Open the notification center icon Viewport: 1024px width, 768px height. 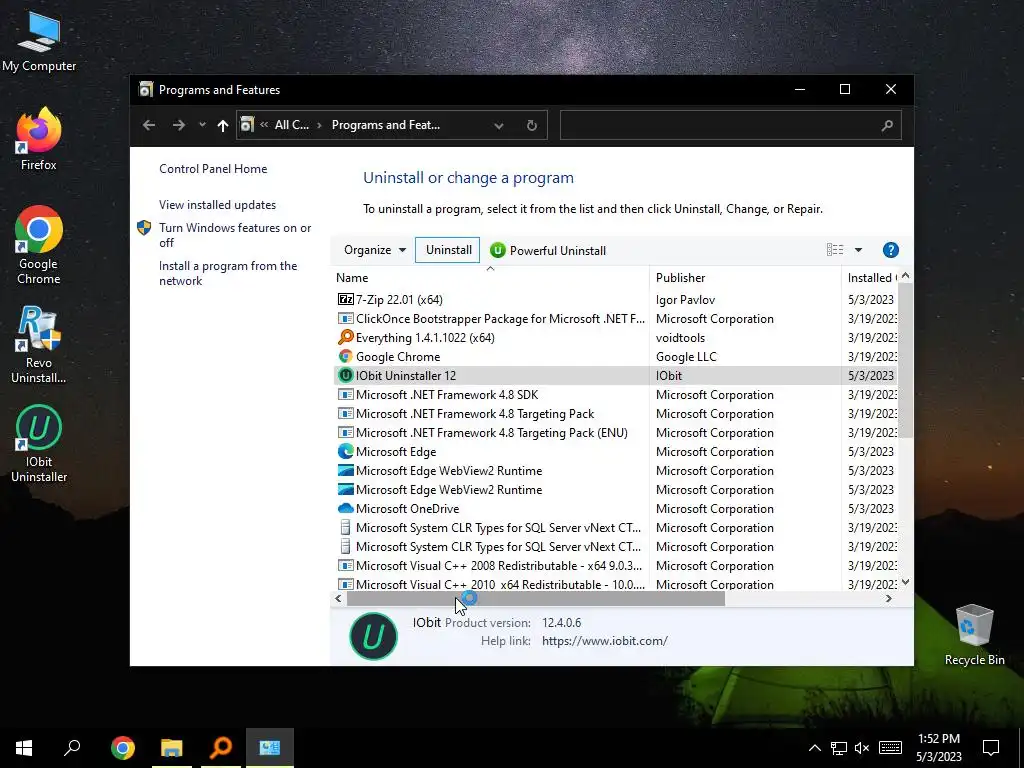click(991, 748)
